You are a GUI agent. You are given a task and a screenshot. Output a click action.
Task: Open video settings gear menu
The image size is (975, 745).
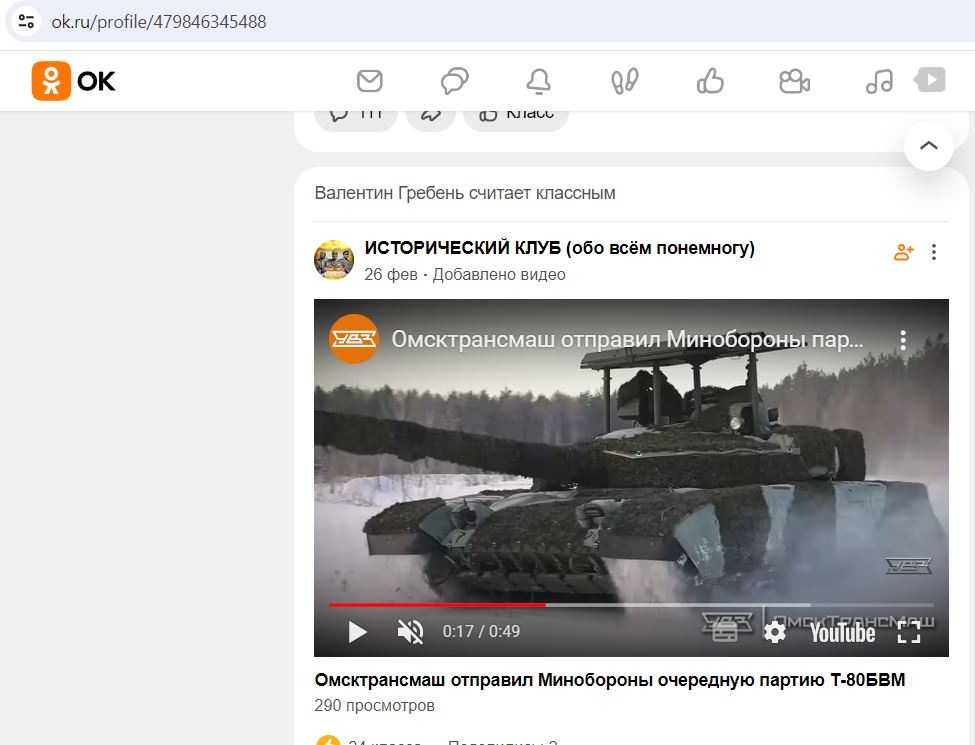tap(775, 632)
